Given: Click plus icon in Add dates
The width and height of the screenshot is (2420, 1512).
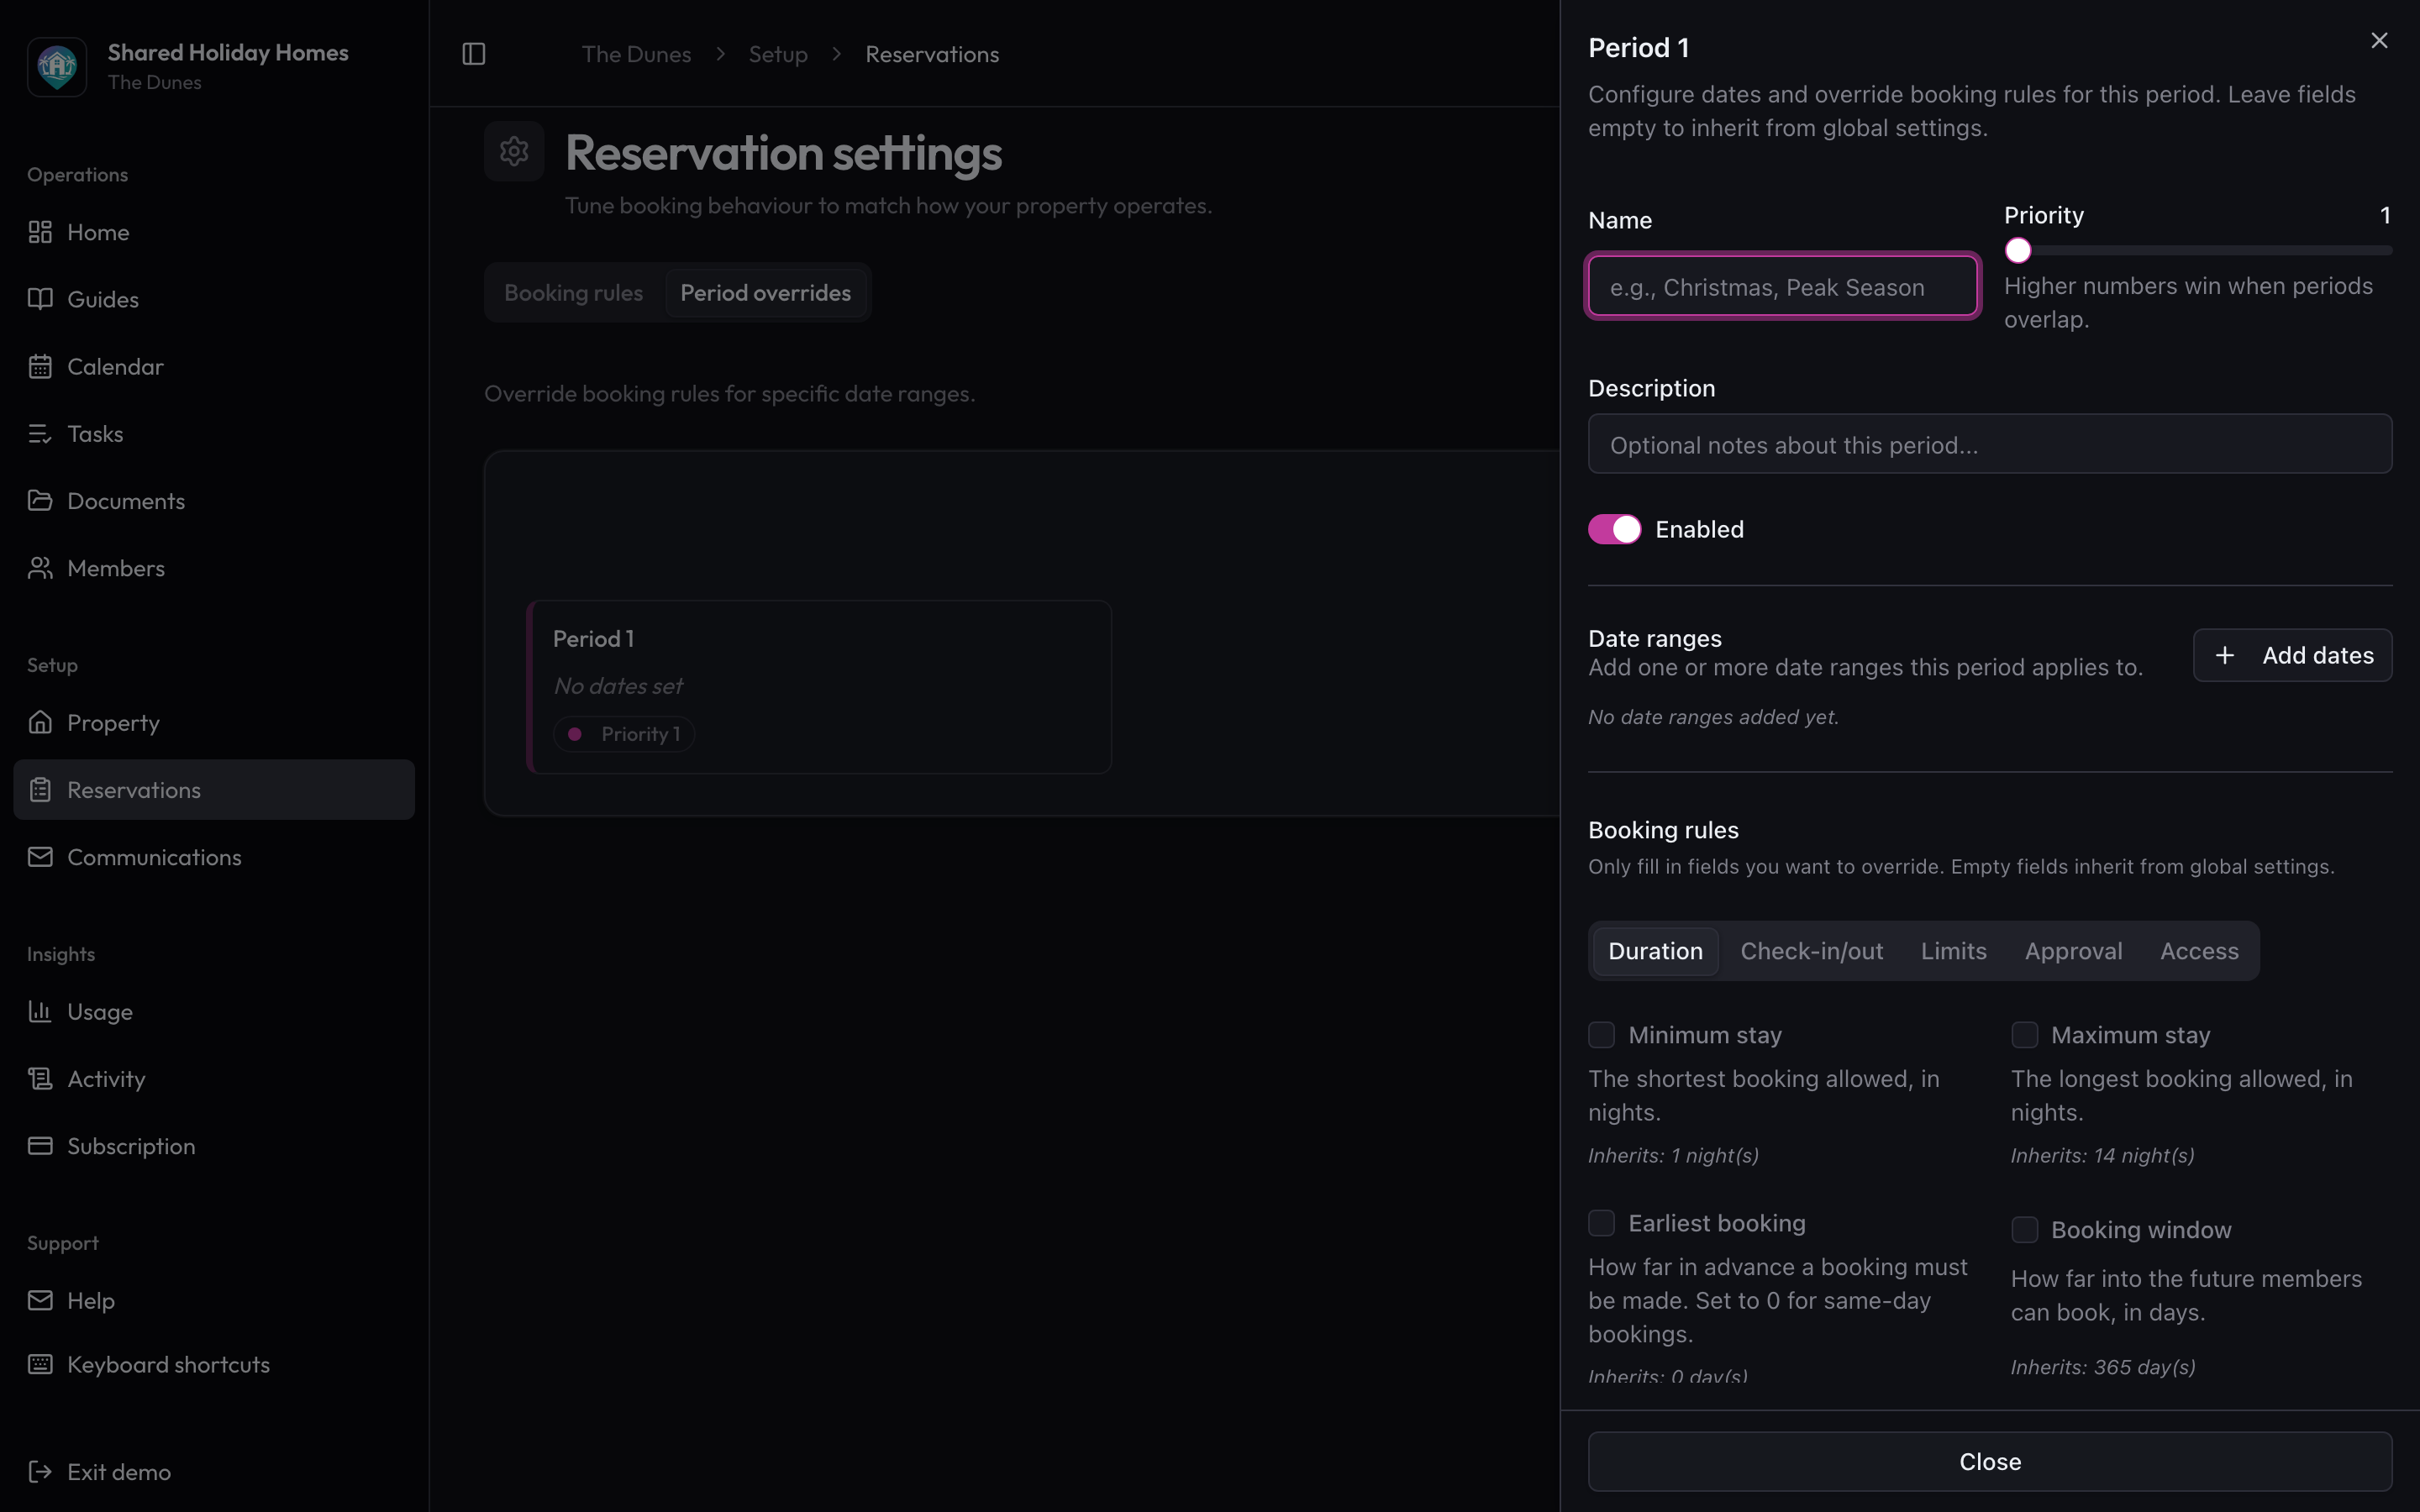Looking at the screenshot, I should [2225, 655].
